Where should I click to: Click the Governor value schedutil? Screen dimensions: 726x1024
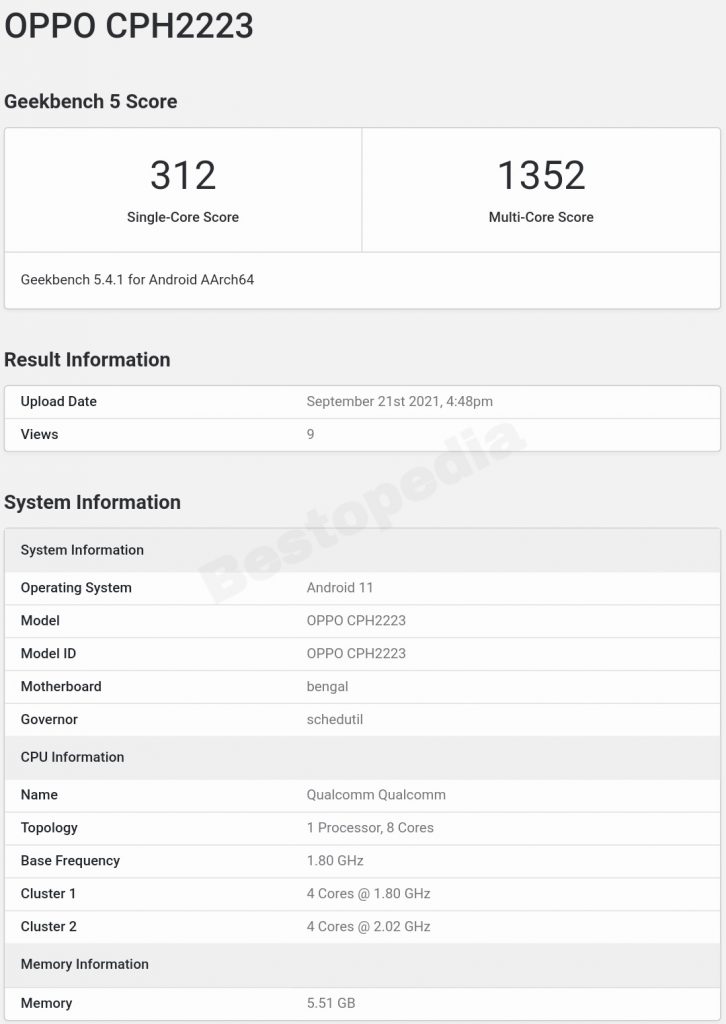coord(334,719)
